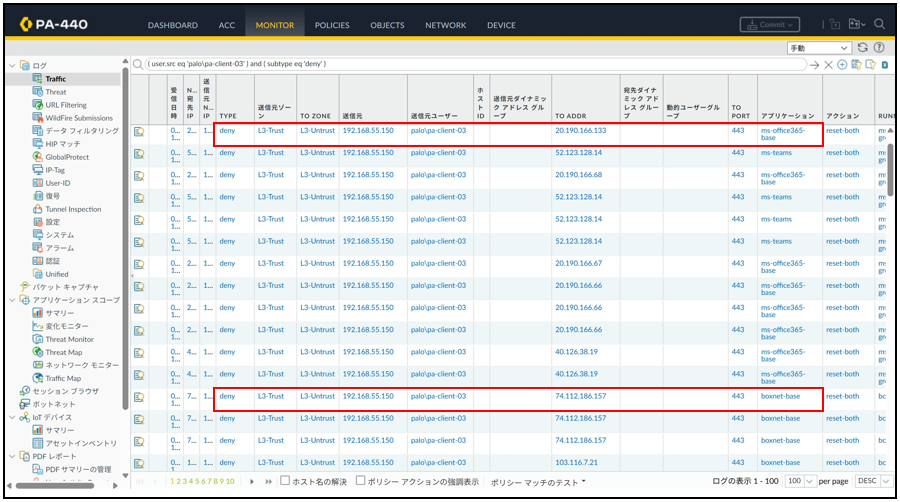Click the URL Filtering log icon
Viewport: 900px width, 502px height.
(38, 104)
